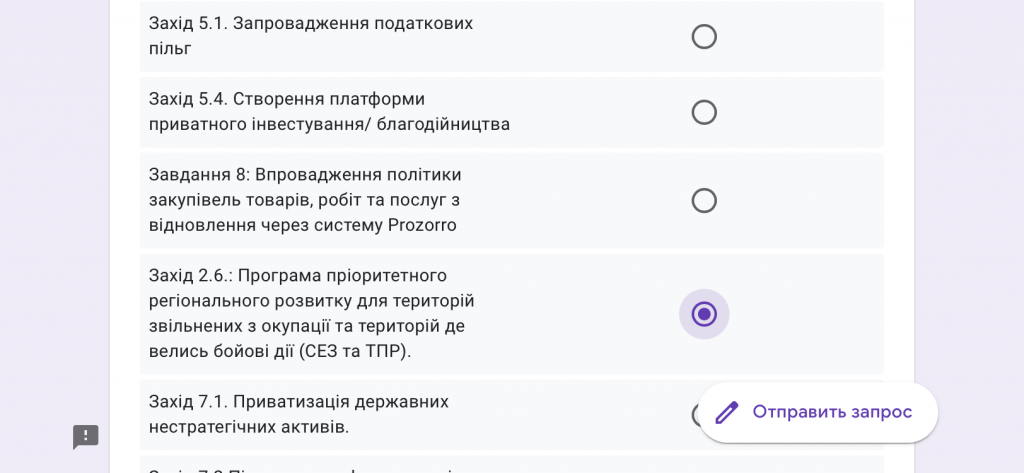Click the row text Захід 5.1 Запровадження податкових пільг
The image size is (1024, 473).
point(311,36)
